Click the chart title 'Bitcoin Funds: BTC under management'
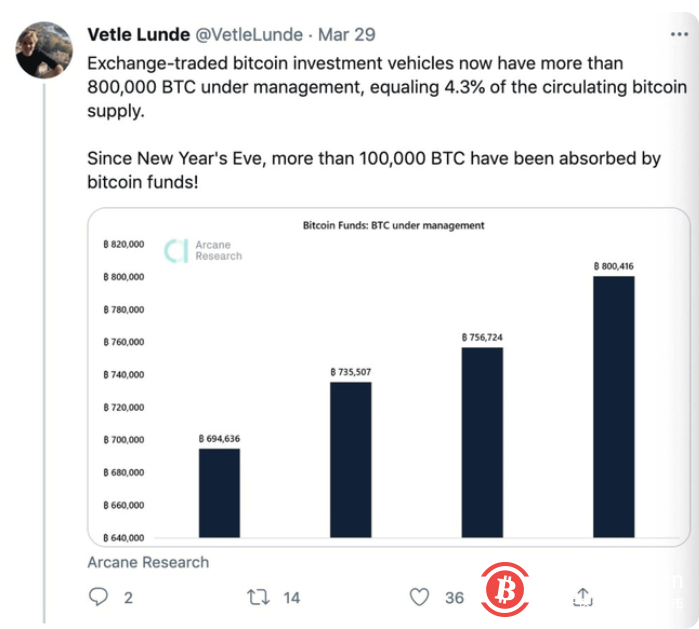 click(x=393, y=226)
